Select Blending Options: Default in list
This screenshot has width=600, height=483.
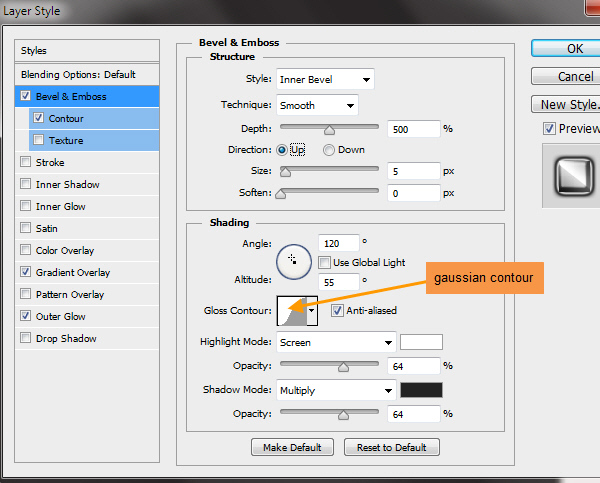77,74
